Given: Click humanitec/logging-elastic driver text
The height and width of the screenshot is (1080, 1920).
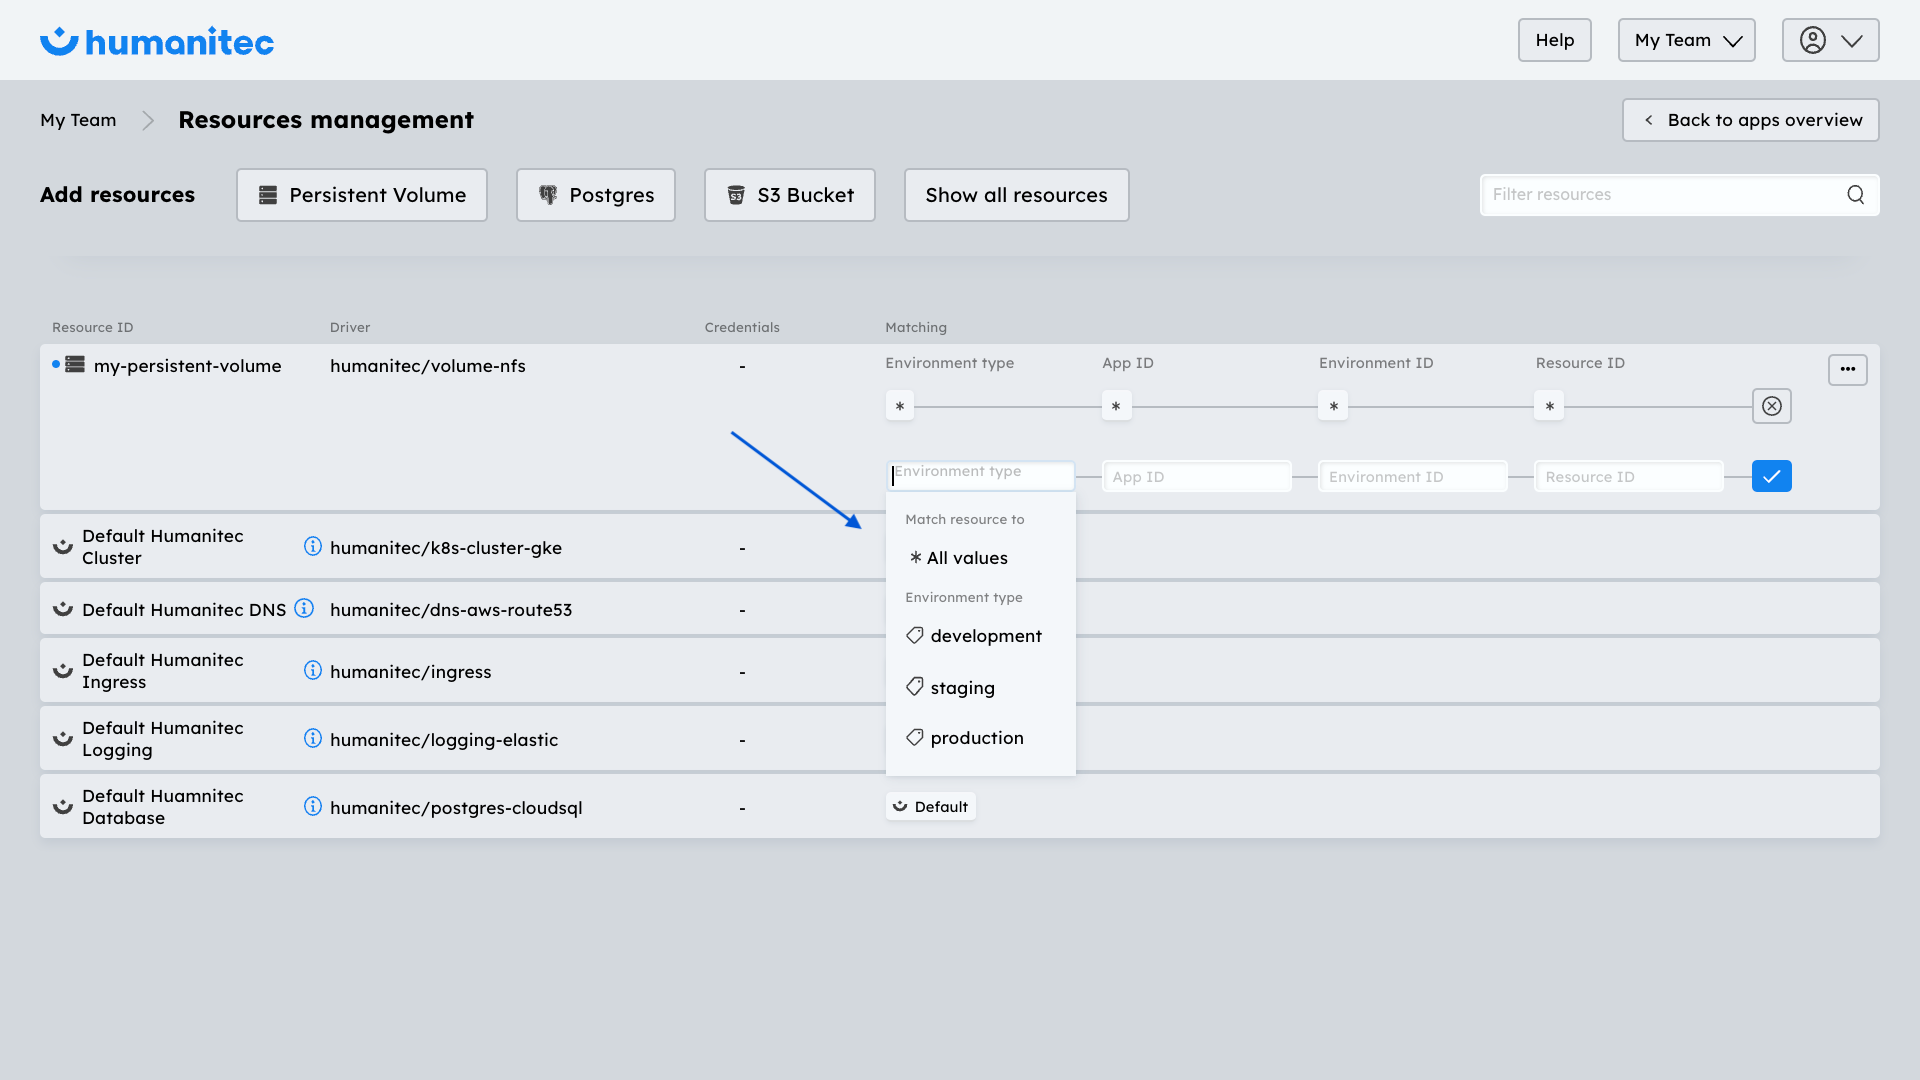Looking at the screenshot, I should click(444, 740).
